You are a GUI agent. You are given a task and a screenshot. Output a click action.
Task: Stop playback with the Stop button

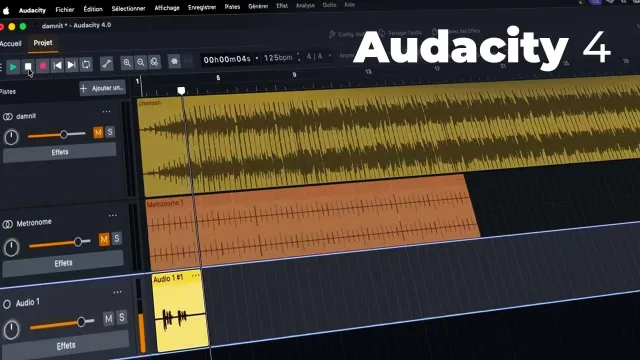pyautogui.click(x=28, y=66)
